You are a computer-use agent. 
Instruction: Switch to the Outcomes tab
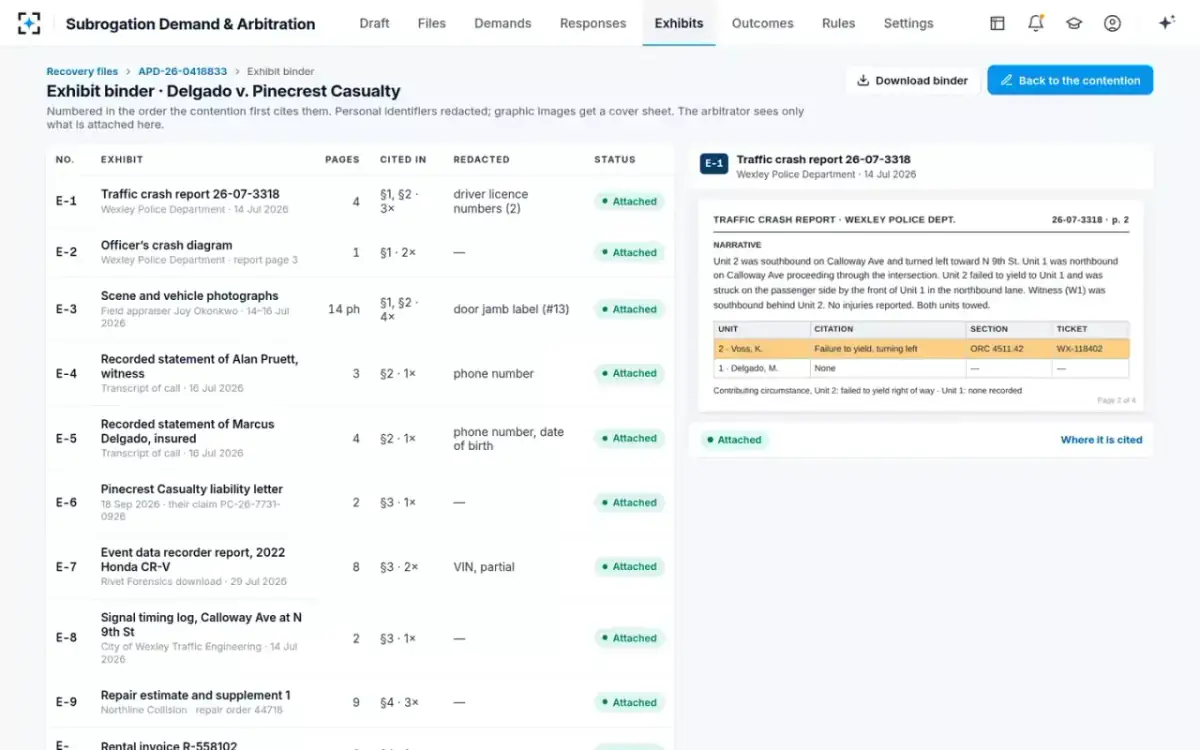pos(762,23)
